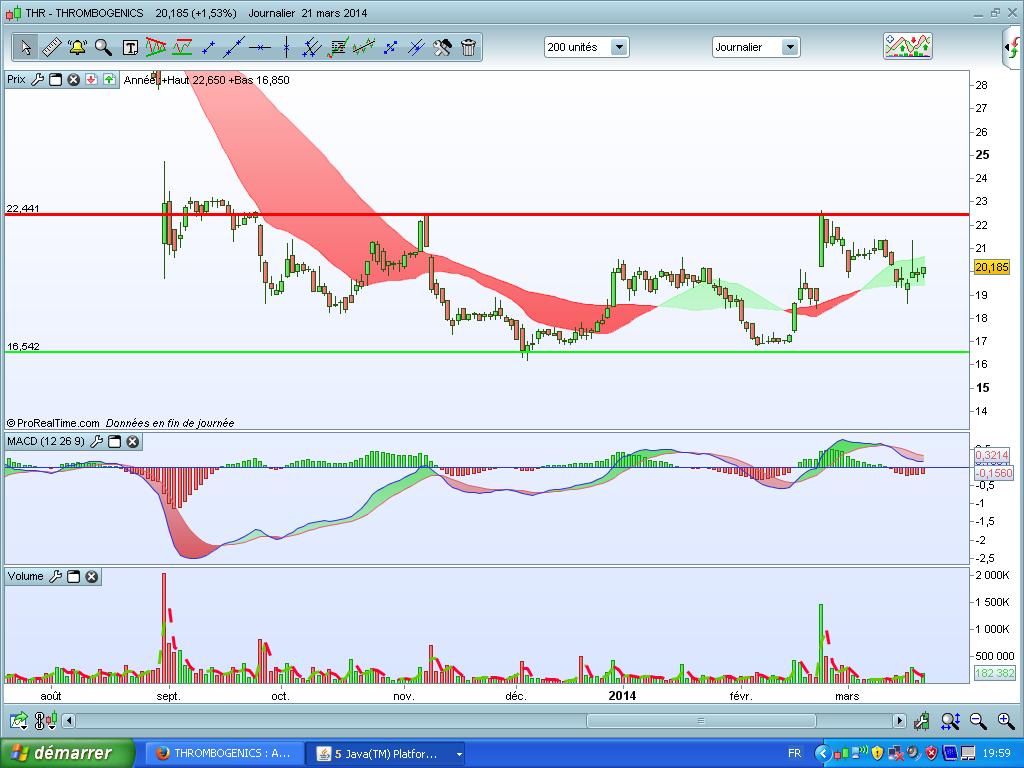The height and width of the screenshot is (768, 1024).
Task: Click the MACD (12 26 9) title label
Action: (x=46, y=441)
